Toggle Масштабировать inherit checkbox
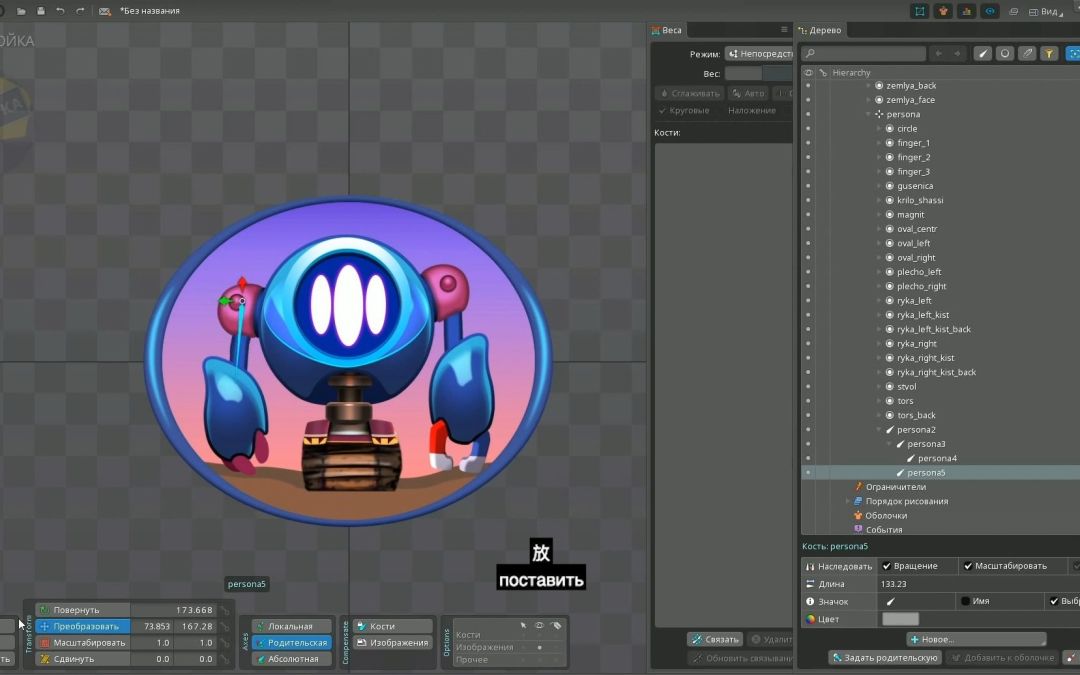Viewport: 1080px width, 675px height. pyautogui.click(x=968, y=566)
